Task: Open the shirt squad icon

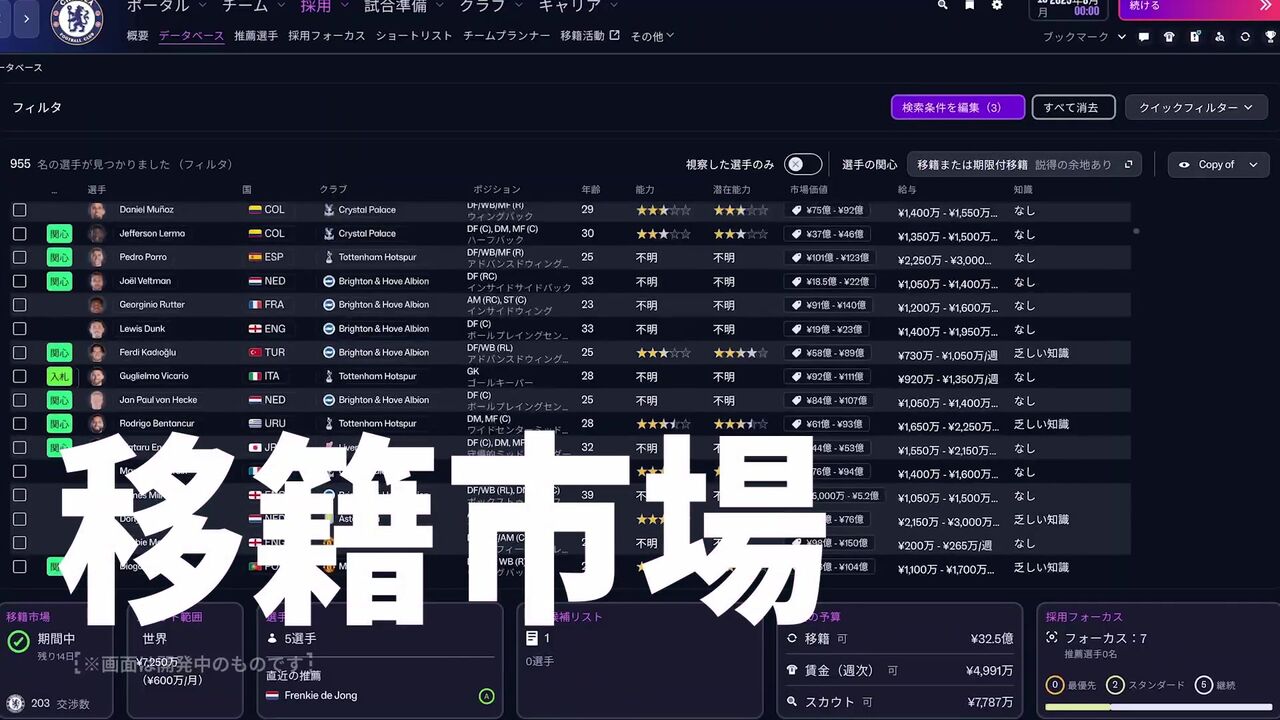Action: (x=1169, y=37)
